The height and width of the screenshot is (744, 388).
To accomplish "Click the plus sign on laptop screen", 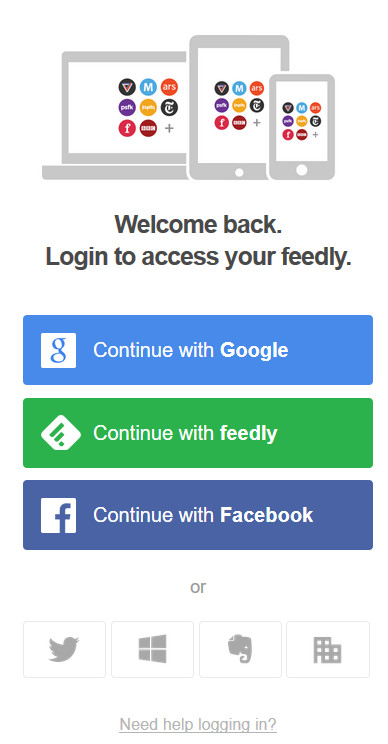I will coord(169,128).
